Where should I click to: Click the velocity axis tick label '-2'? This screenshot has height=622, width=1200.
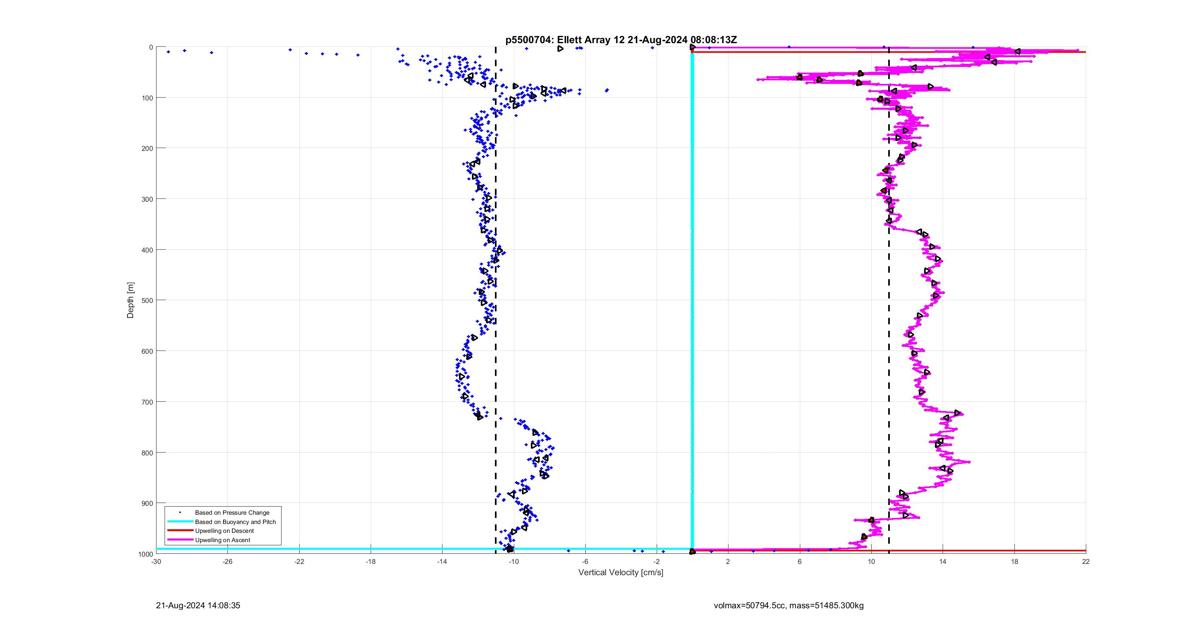tap(657, 561)
